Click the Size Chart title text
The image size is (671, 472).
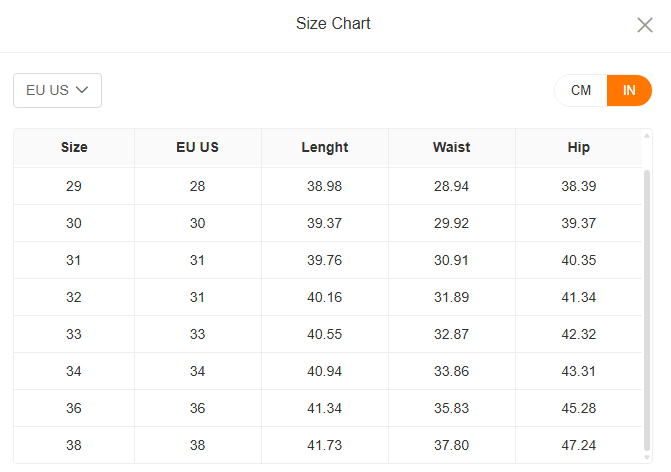333,24
